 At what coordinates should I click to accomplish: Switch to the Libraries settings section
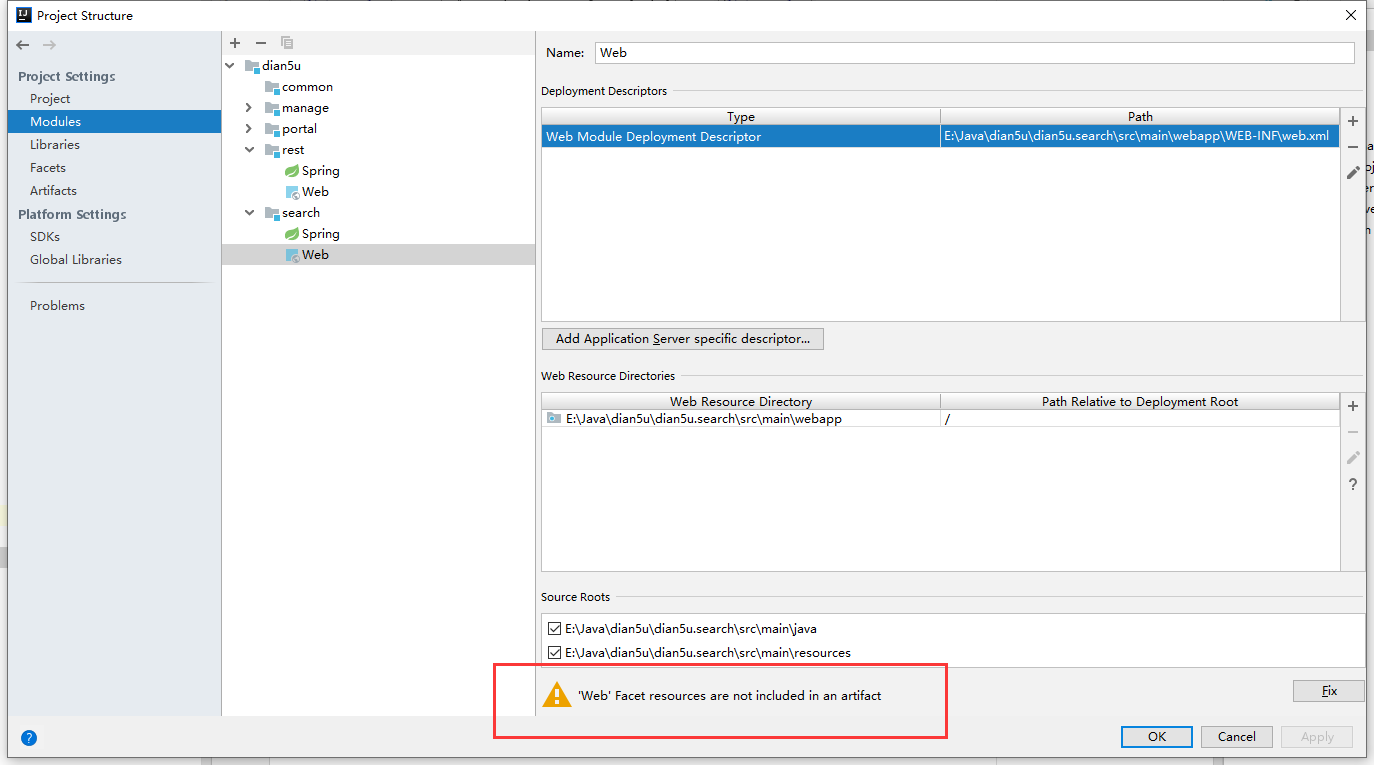54,144
